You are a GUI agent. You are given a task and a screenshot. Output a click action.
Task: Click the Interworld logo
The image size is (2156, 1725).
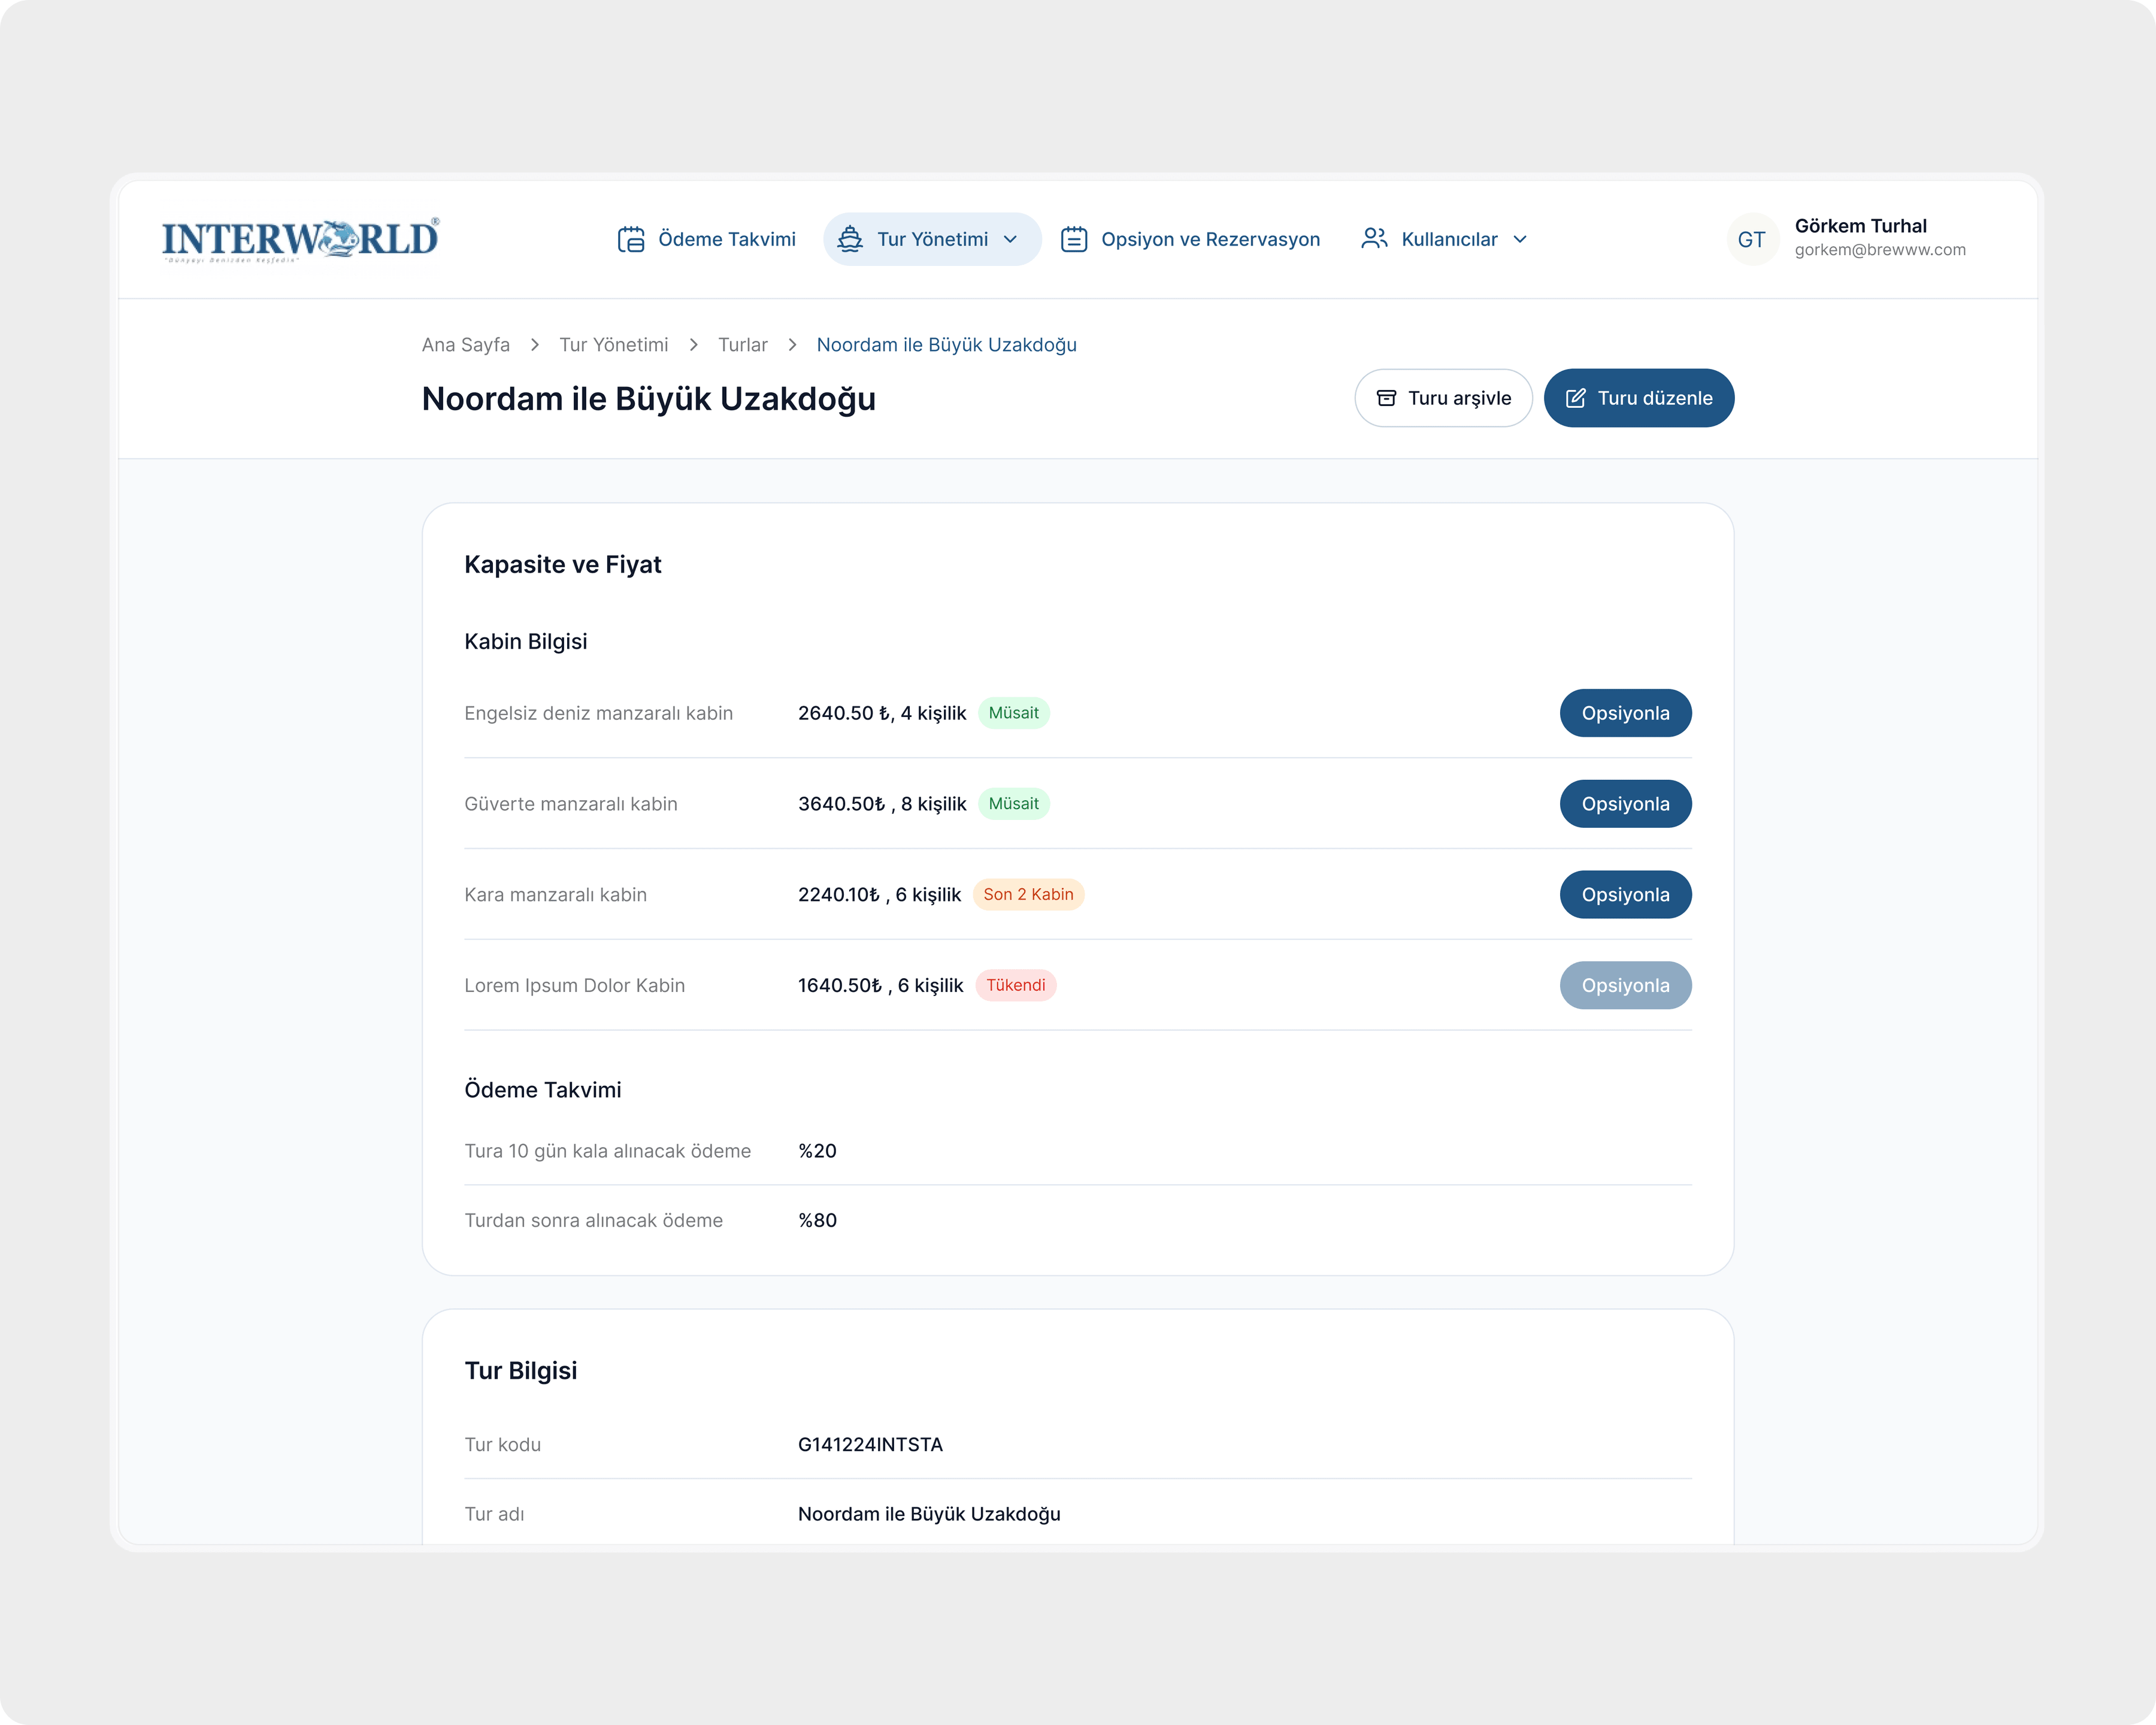pos(300,240)
